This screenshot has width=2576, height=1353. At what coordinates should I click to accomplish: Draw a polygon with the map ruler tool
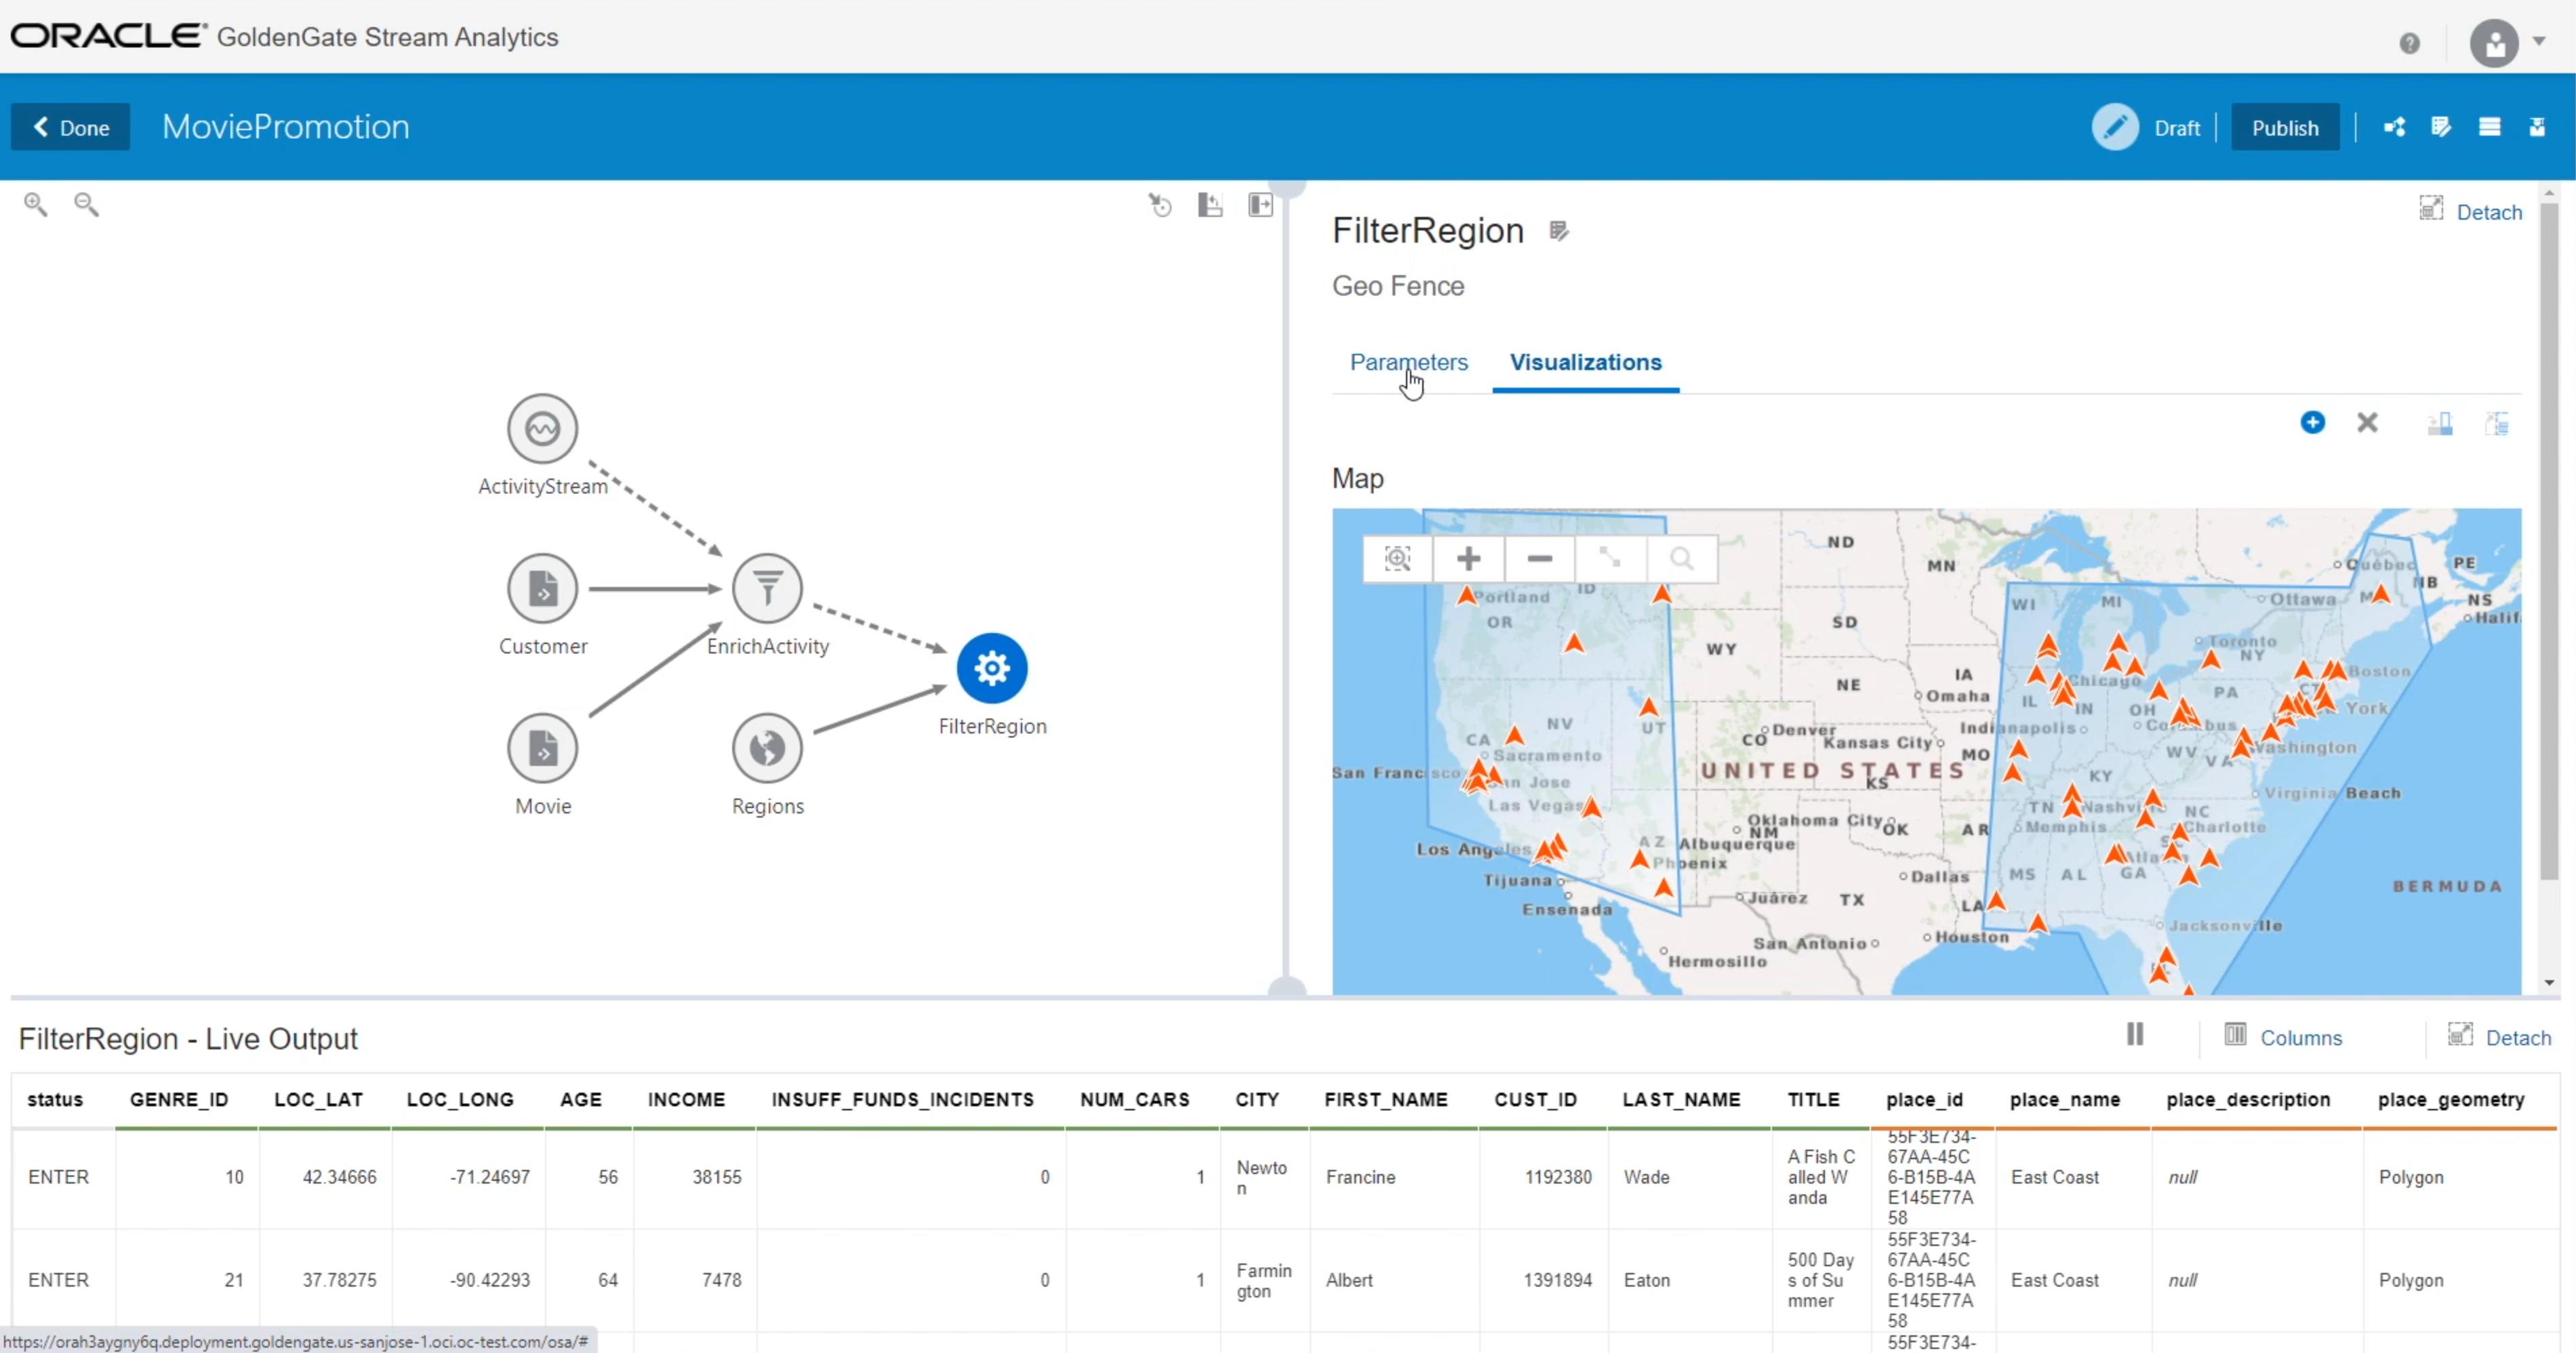(x=1610, y=559)
